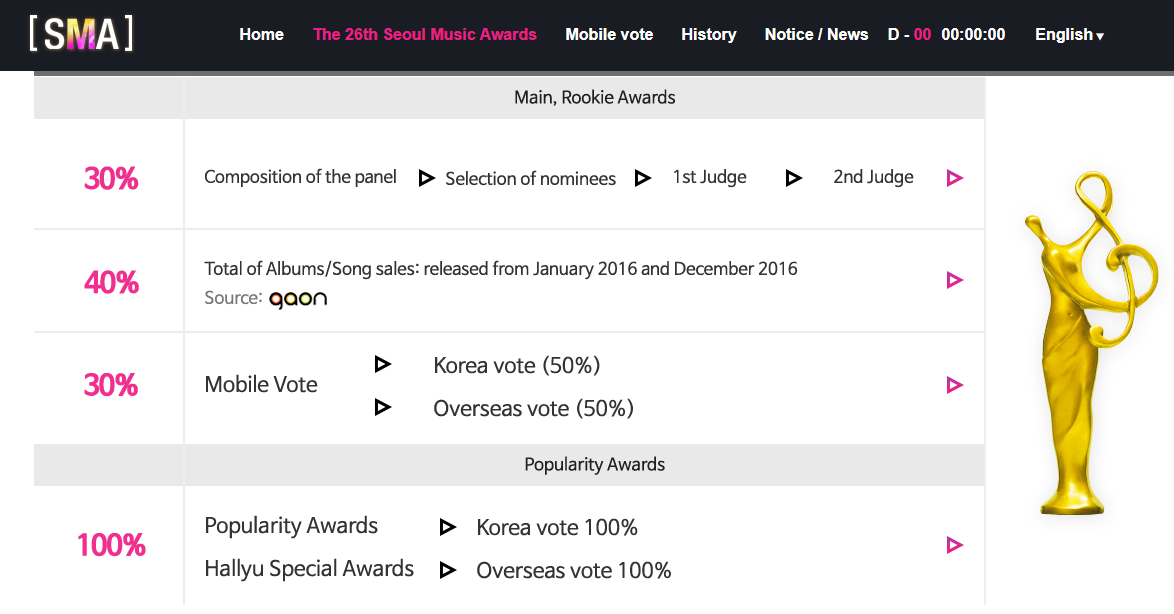Click the Home navigation link
The height and width of the screenshot is (614, 1174).
261,33
